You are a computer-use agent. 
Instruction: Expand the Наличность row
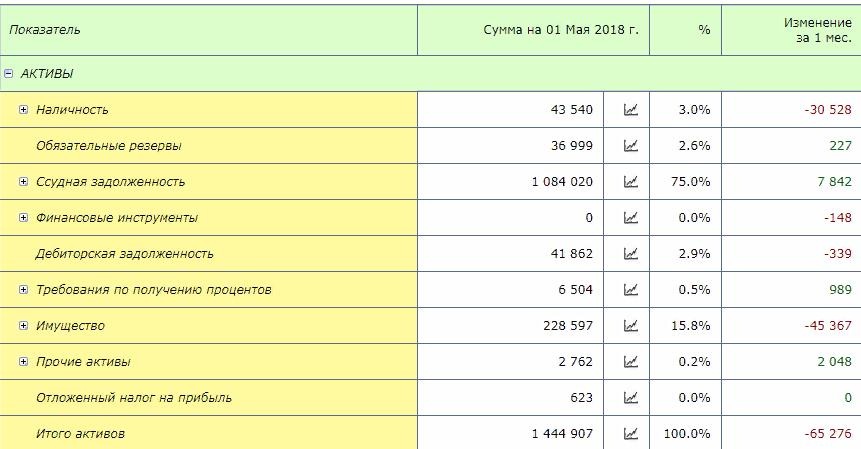click(23, 109)
